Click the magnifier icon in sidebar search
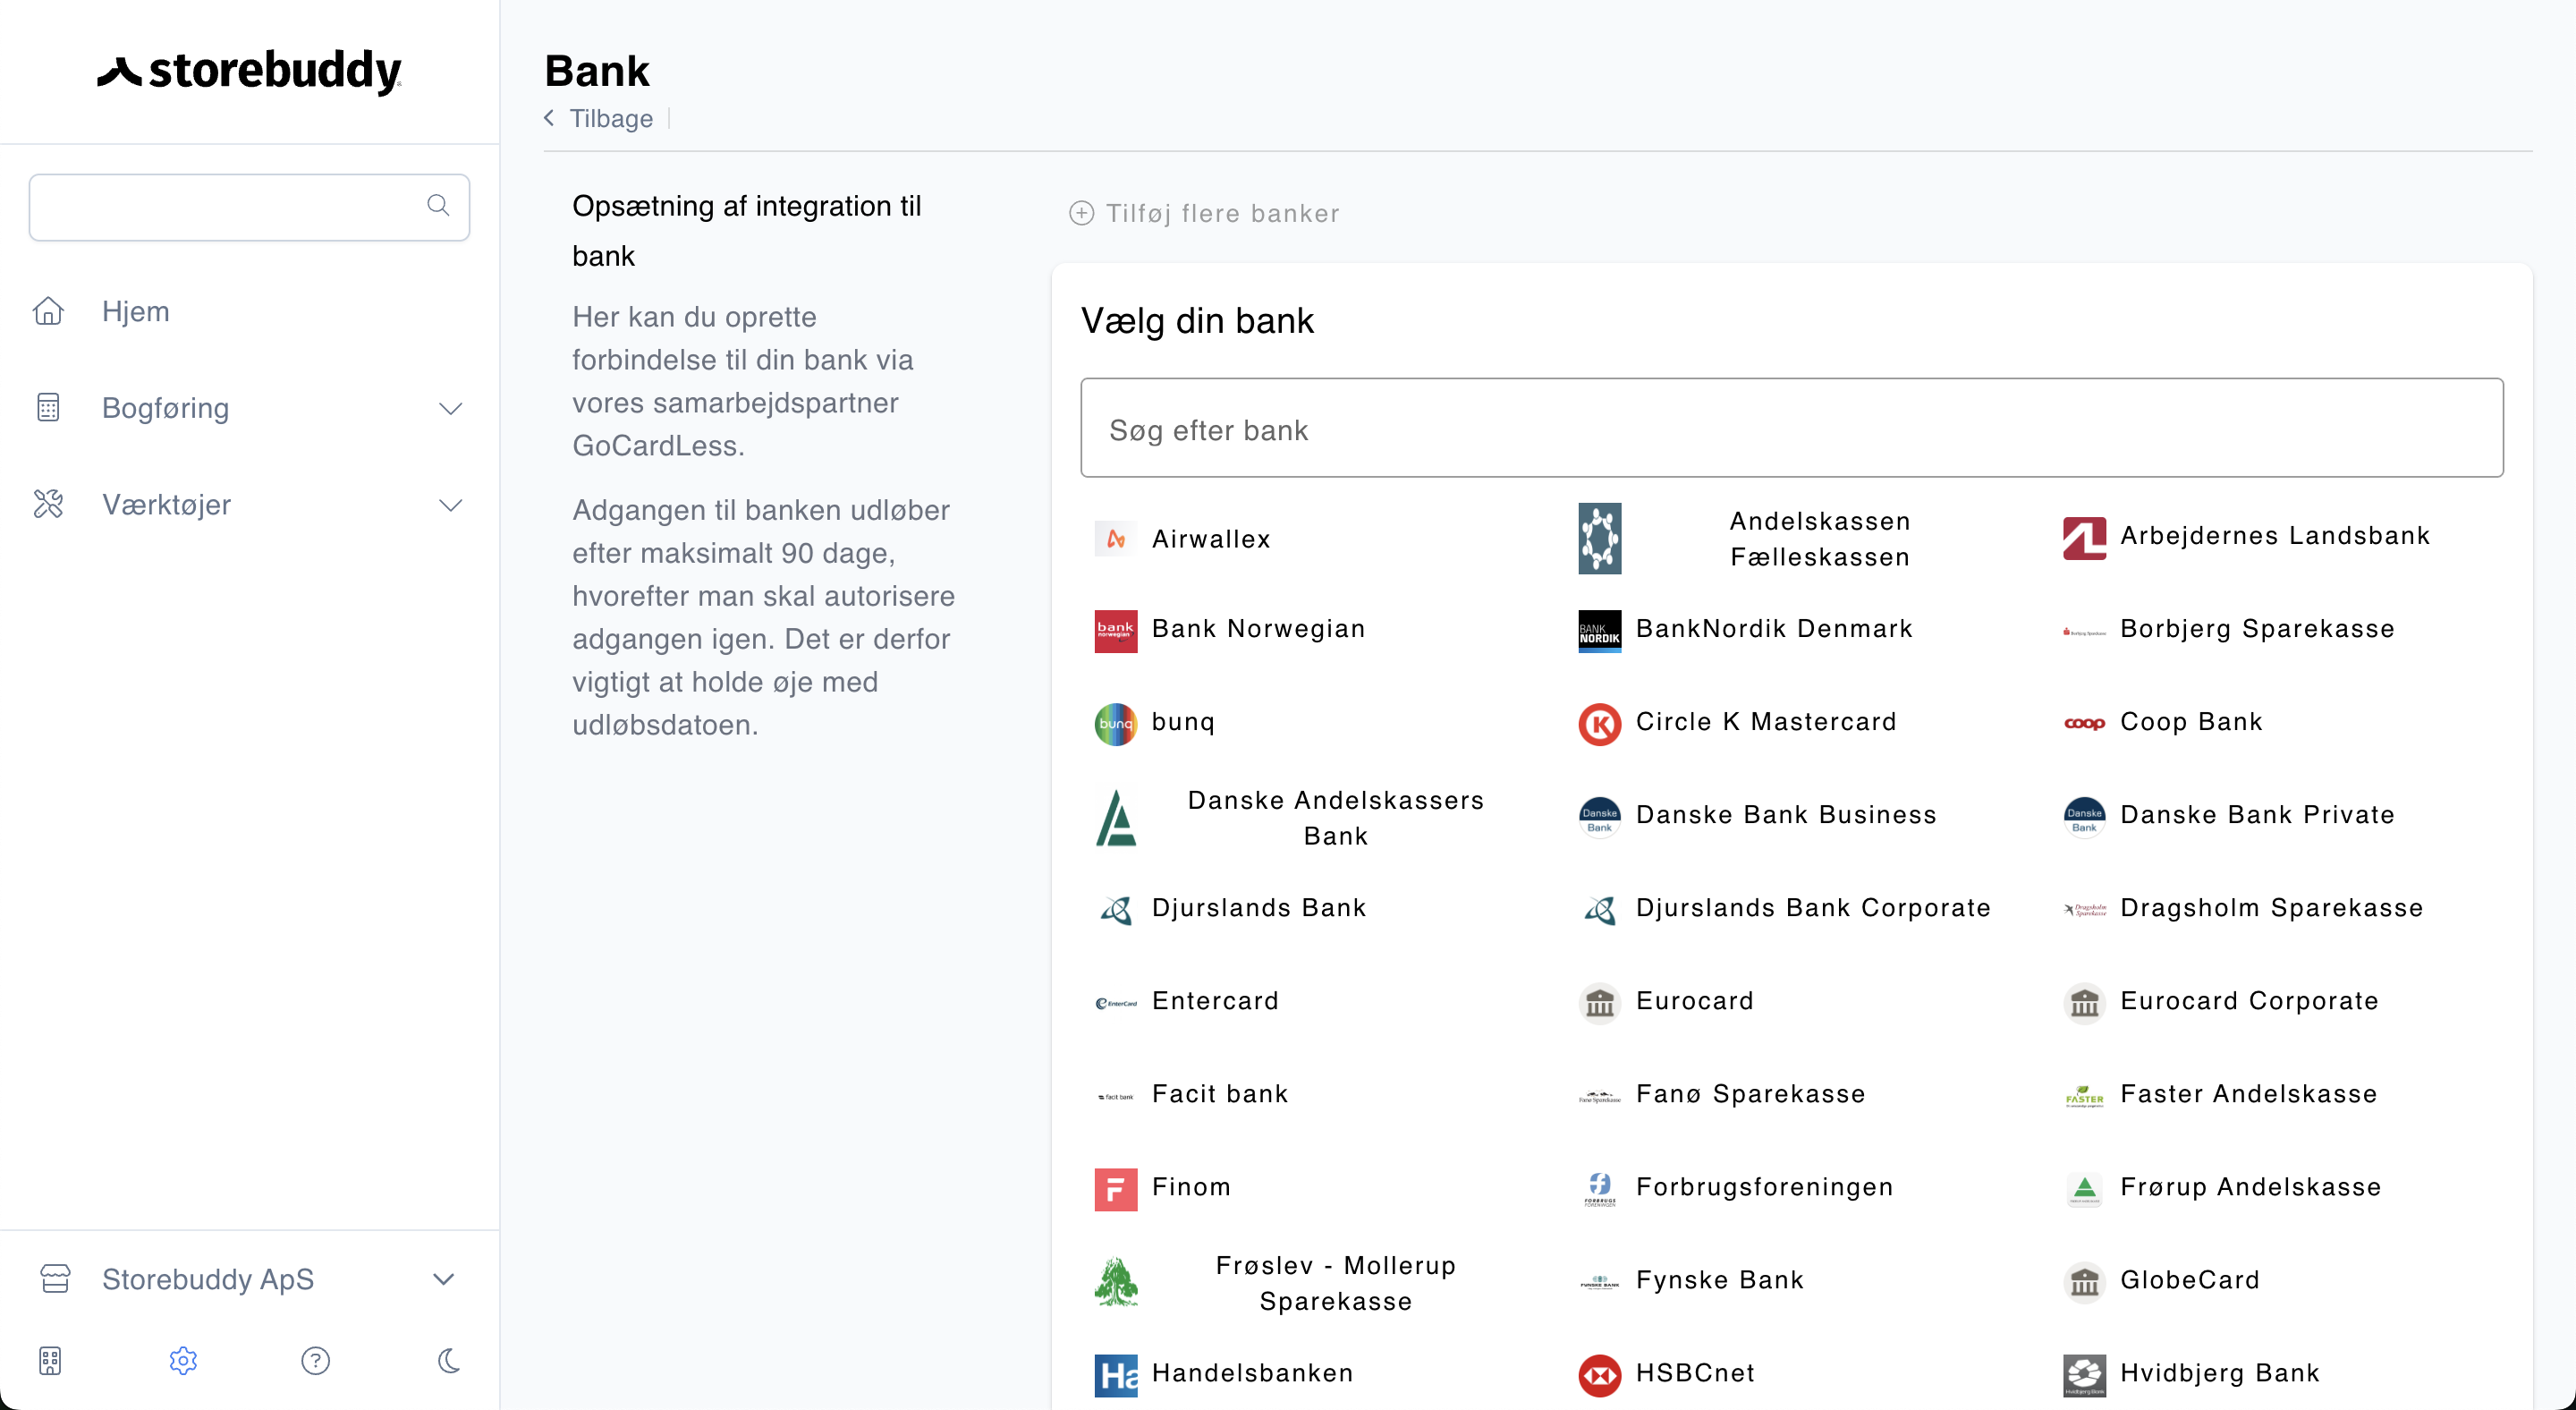Screen dimensions: 2576x1410 pos(438,205)
